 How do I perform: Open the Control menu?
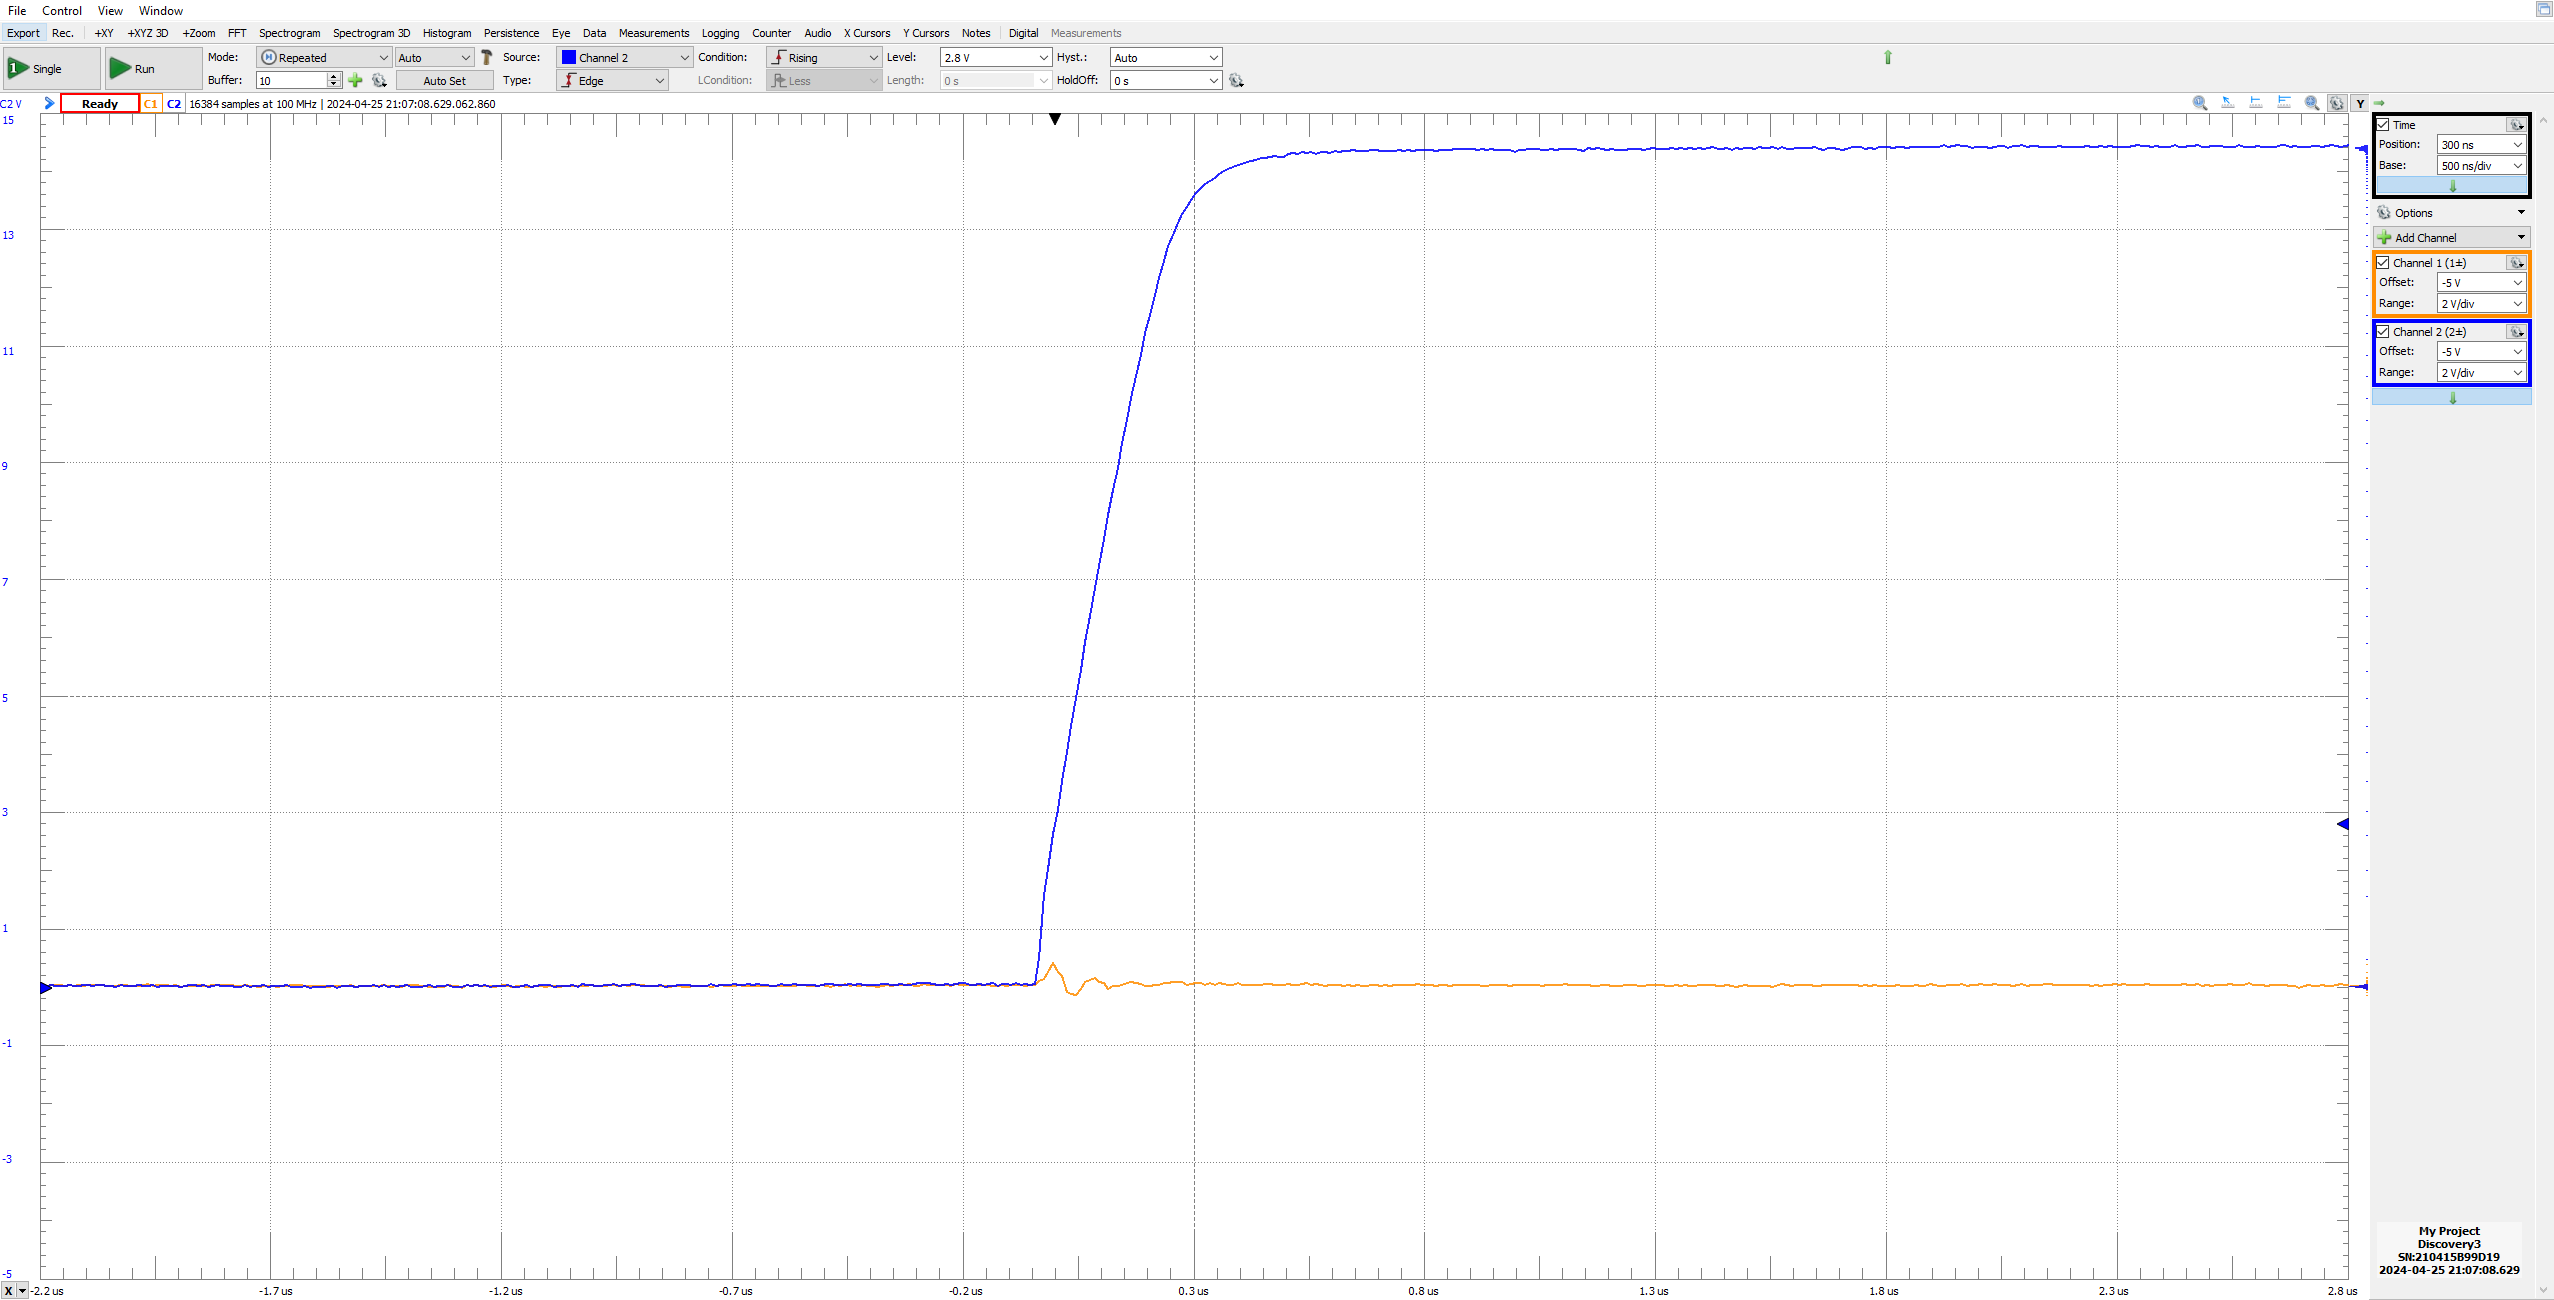tap(62, 11)
